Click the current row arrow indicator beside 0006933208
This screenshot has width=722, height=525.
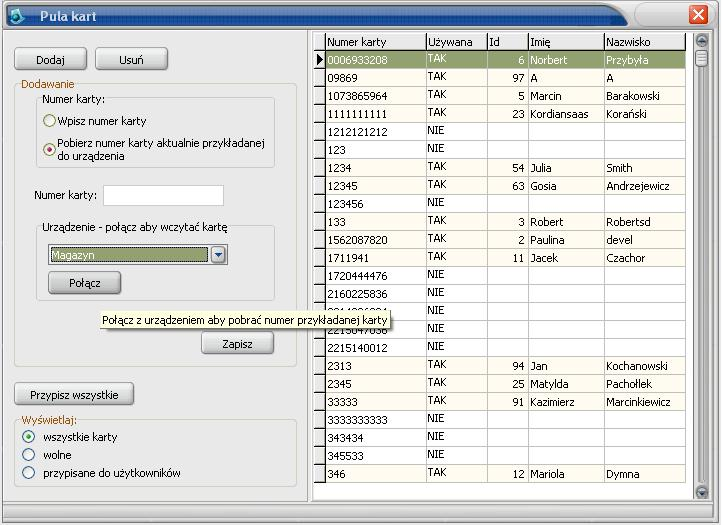(320, 60)
